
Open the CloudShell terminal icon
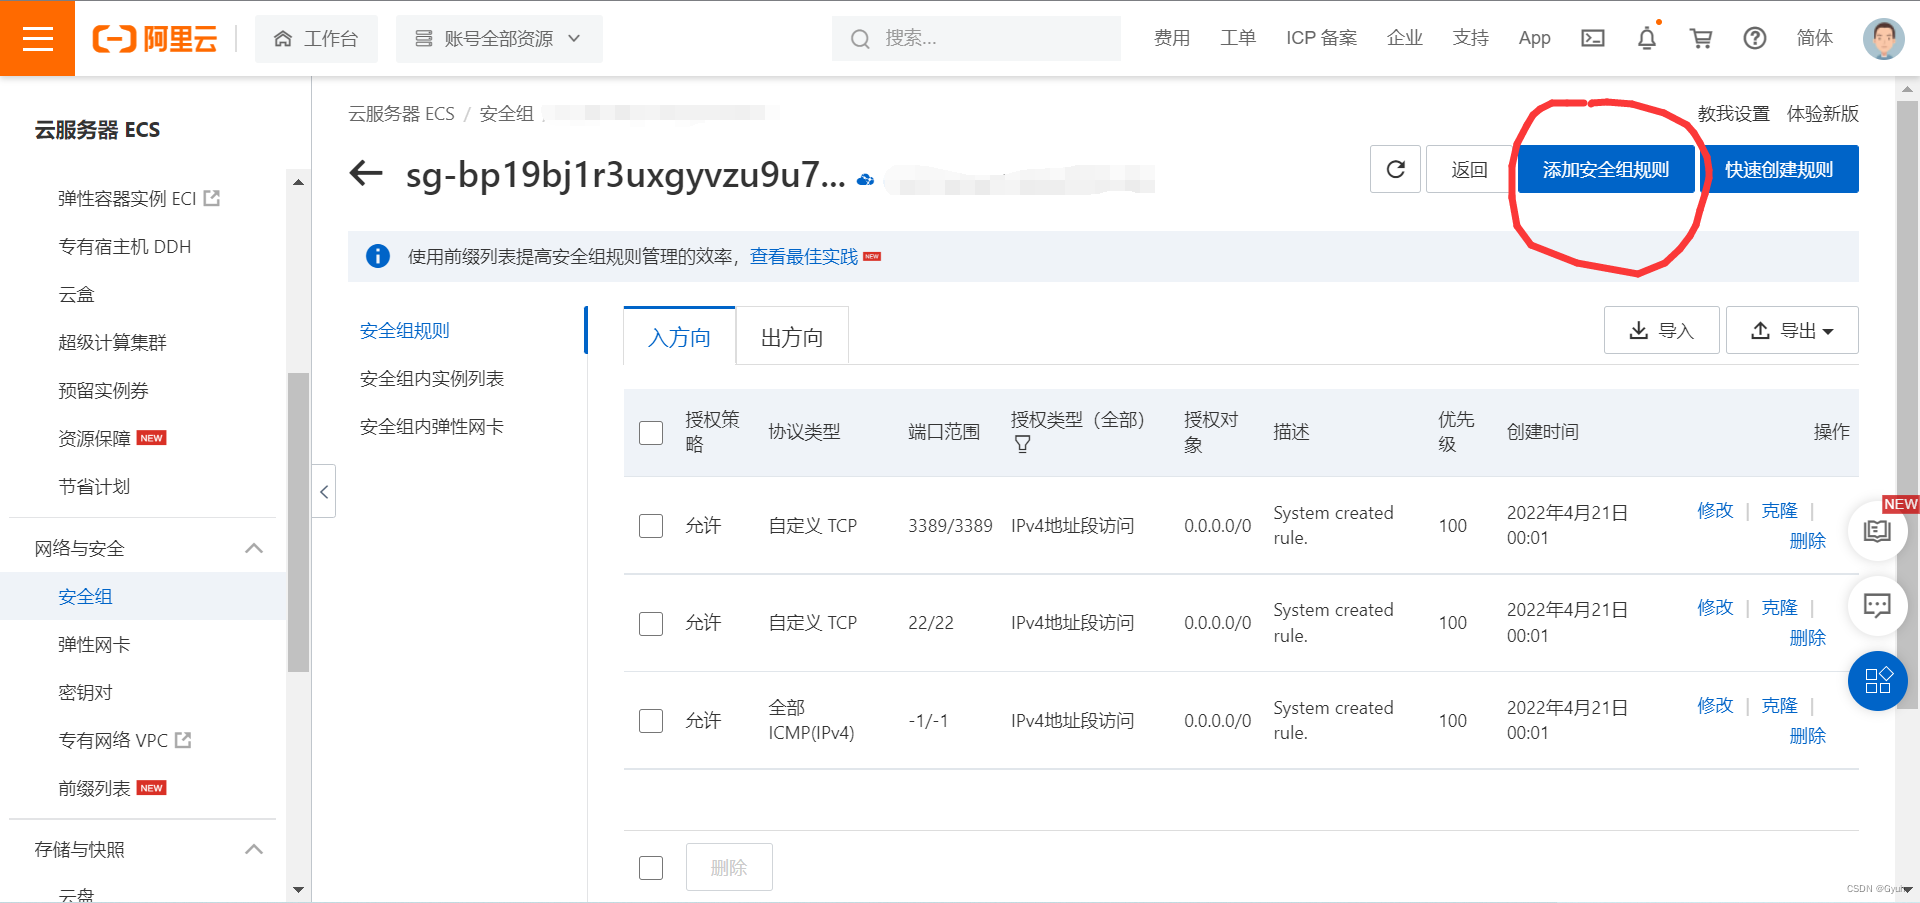(x=1593, y=38)
